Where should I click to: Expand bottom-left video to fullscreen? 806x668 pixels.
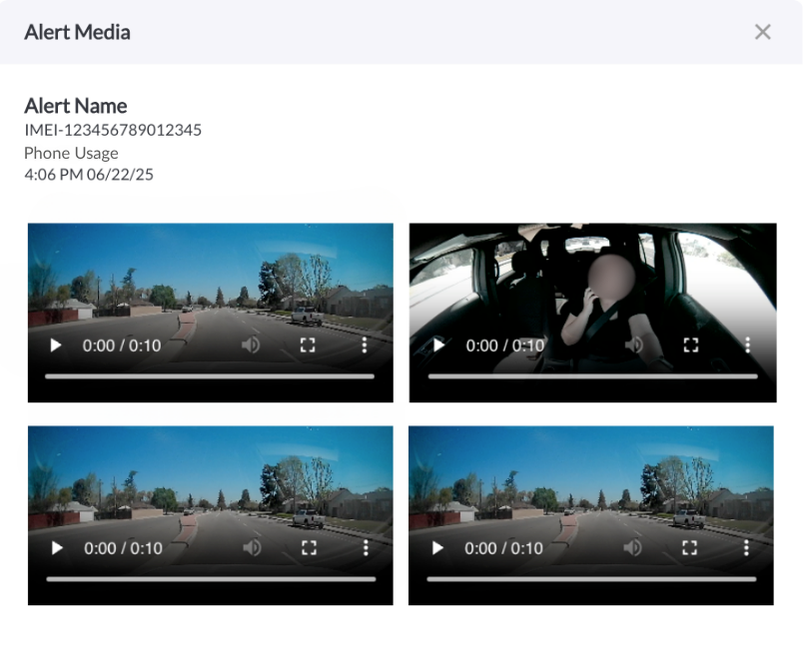[x=309, y=548]
